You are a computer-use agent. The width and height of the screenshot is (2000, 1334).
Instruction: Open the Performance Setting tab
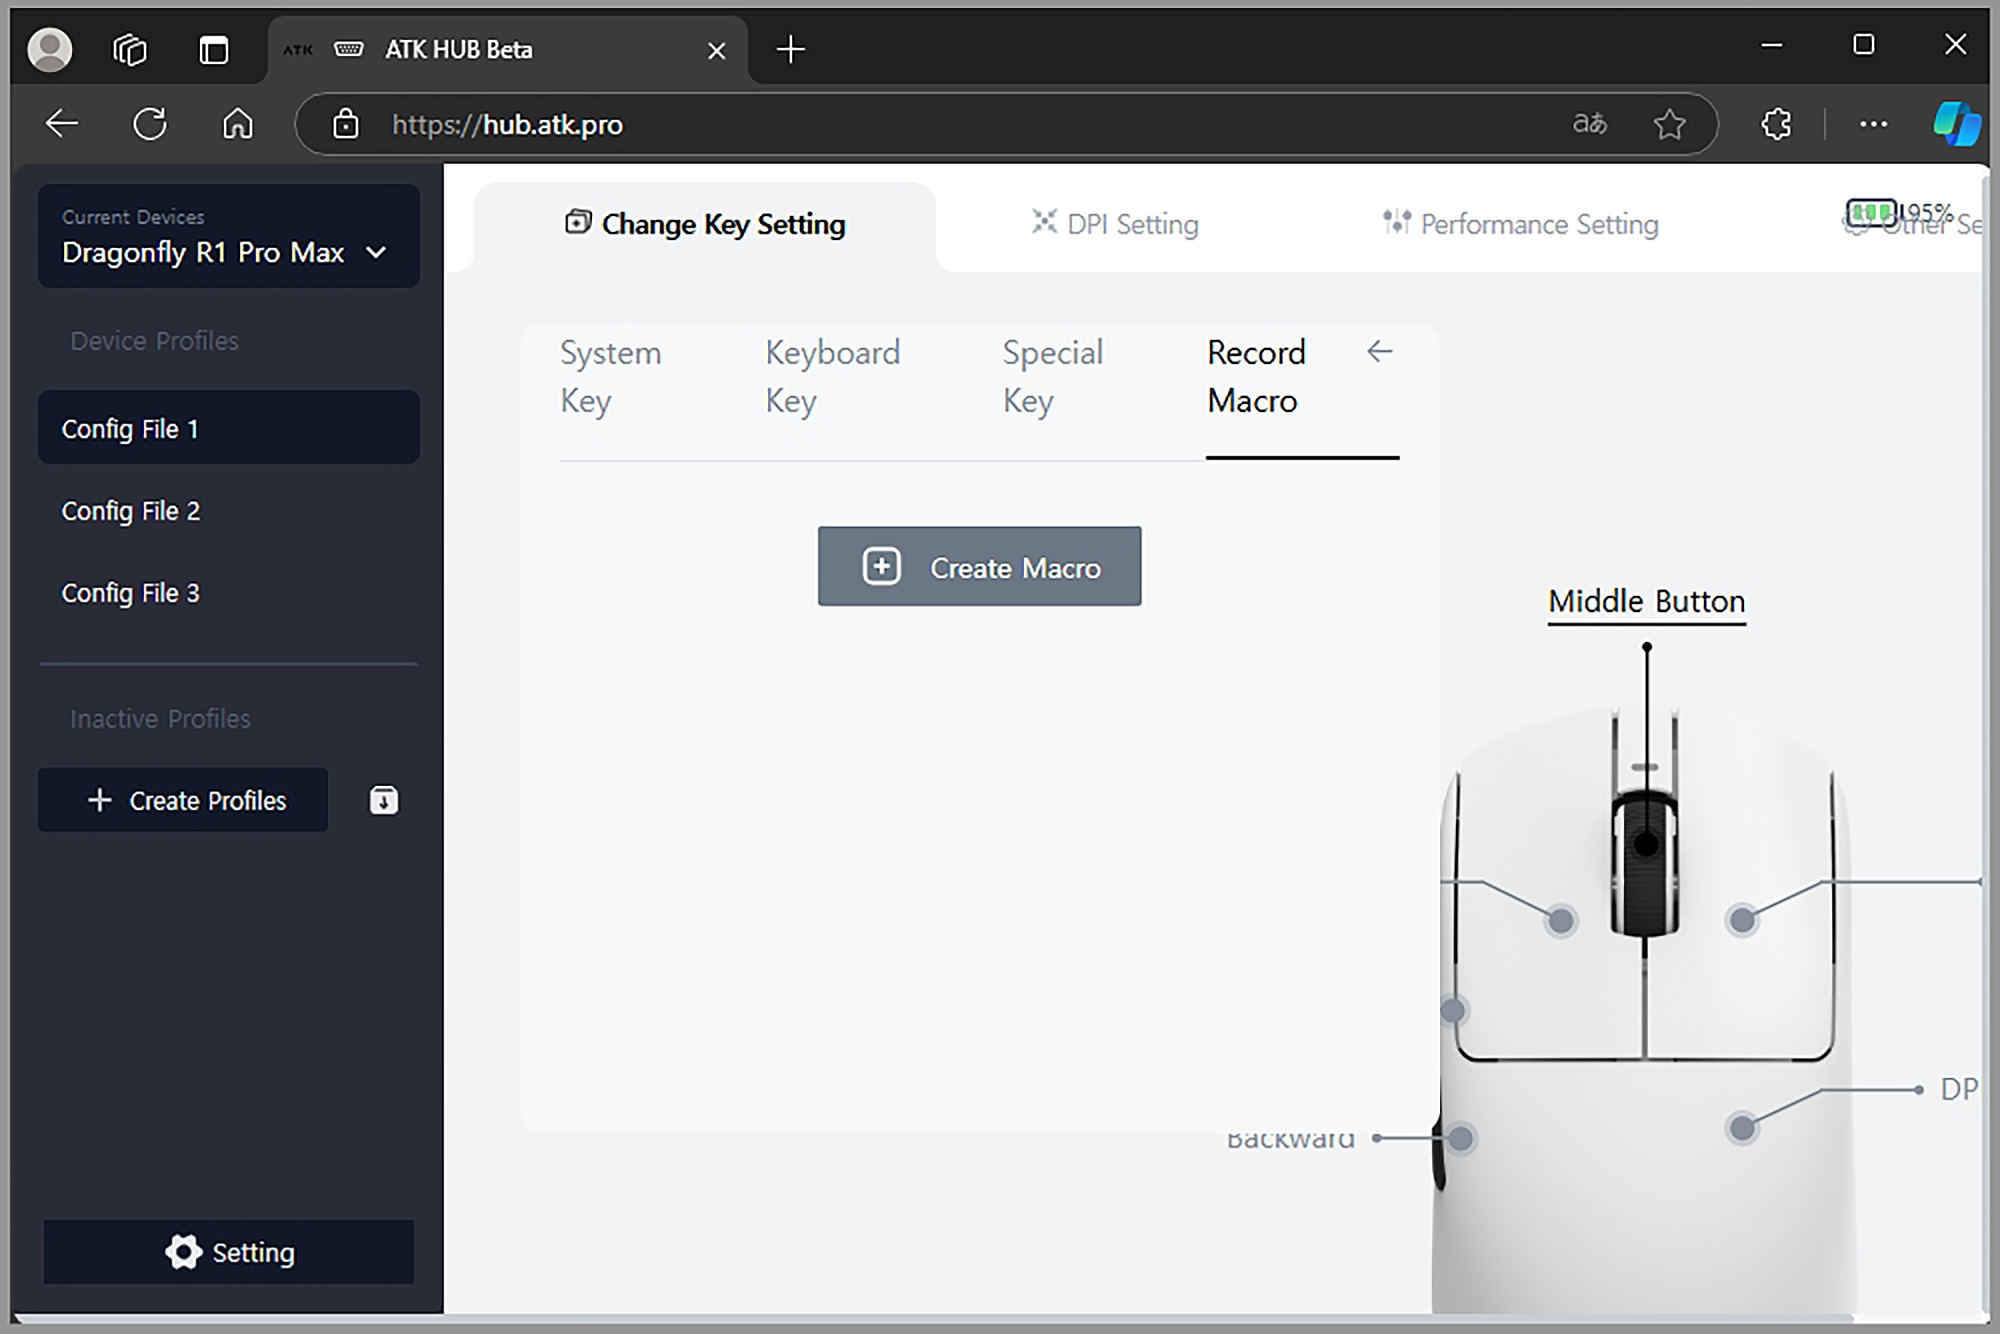(x=1520, y=224)
